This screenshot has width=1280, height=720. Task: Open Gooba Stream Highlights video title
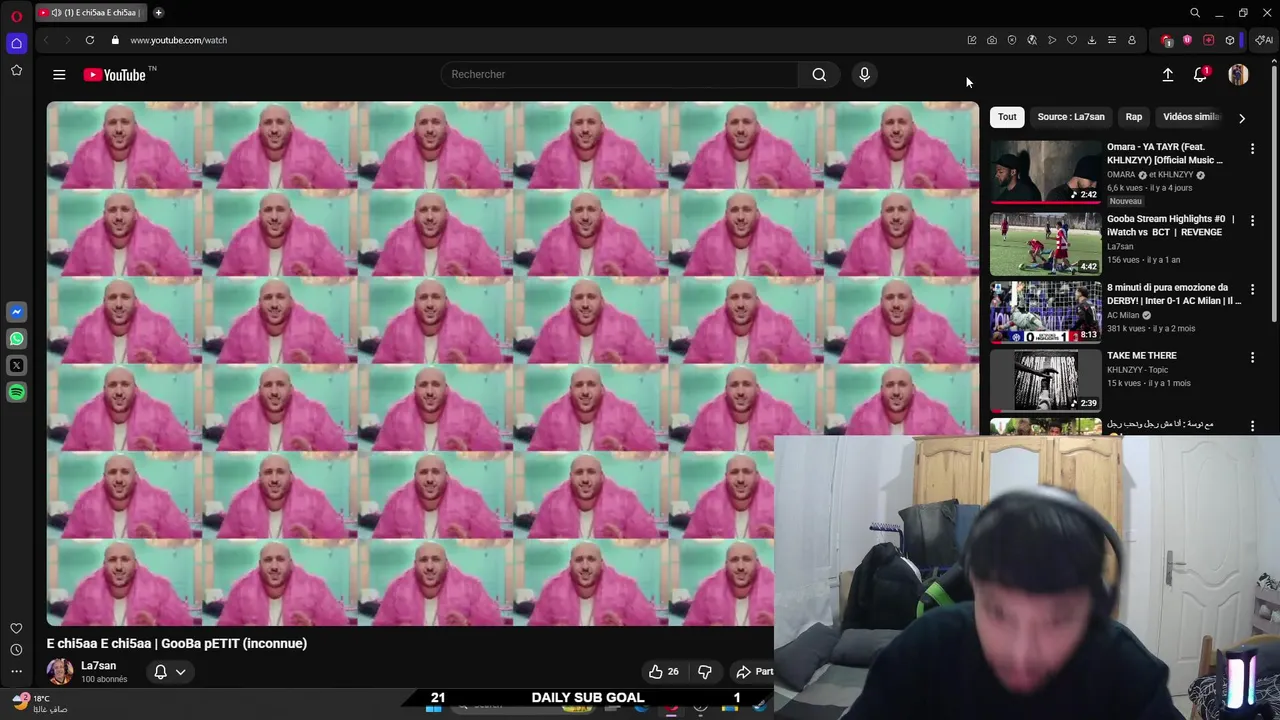click(1171, 225)
